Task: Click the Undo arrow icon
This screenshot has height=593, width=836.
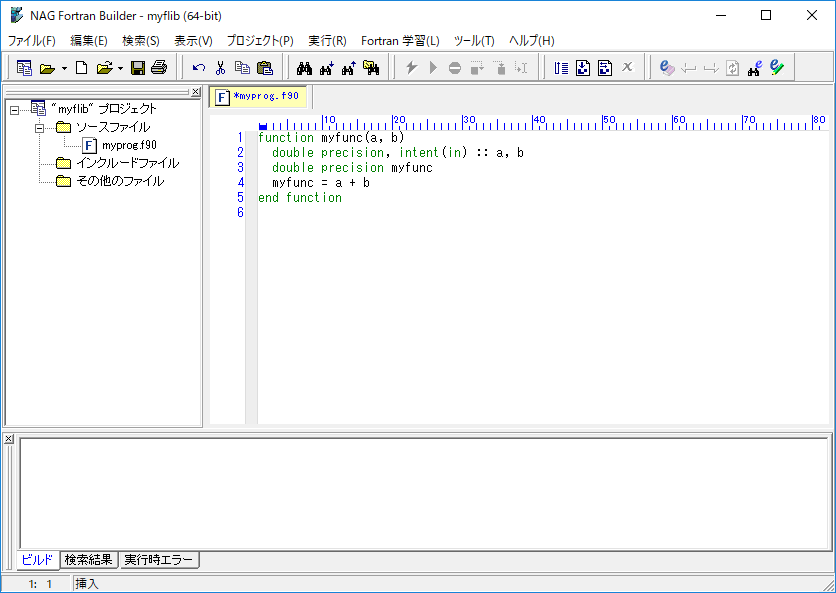Action: pos(199,68)
